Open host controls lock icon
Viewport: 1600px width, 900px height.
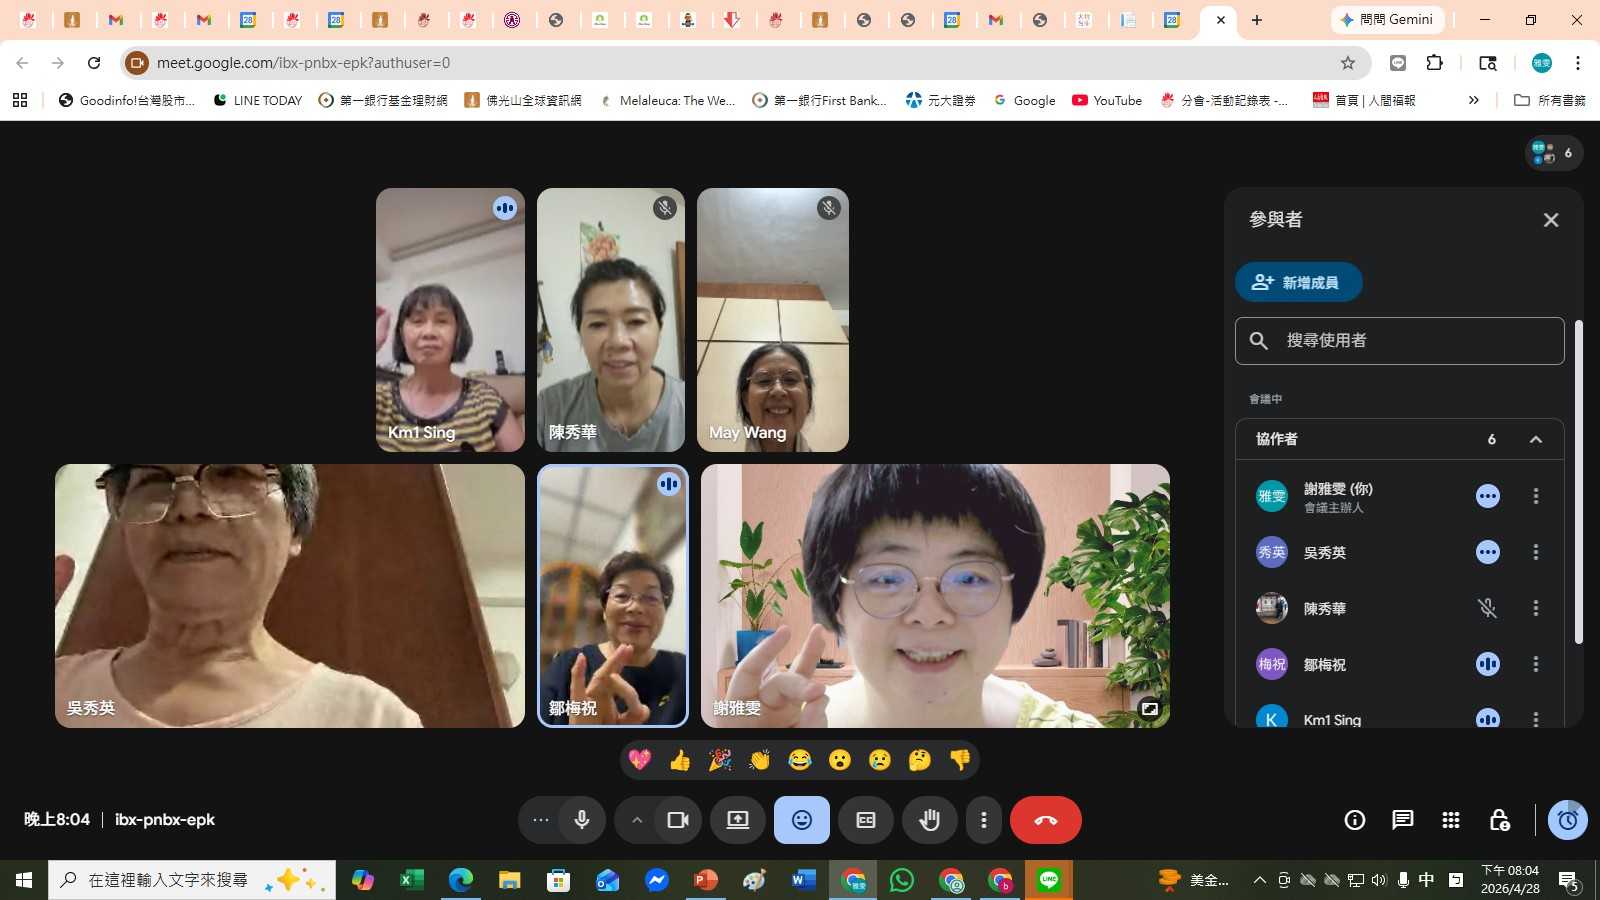[1498, 820]
